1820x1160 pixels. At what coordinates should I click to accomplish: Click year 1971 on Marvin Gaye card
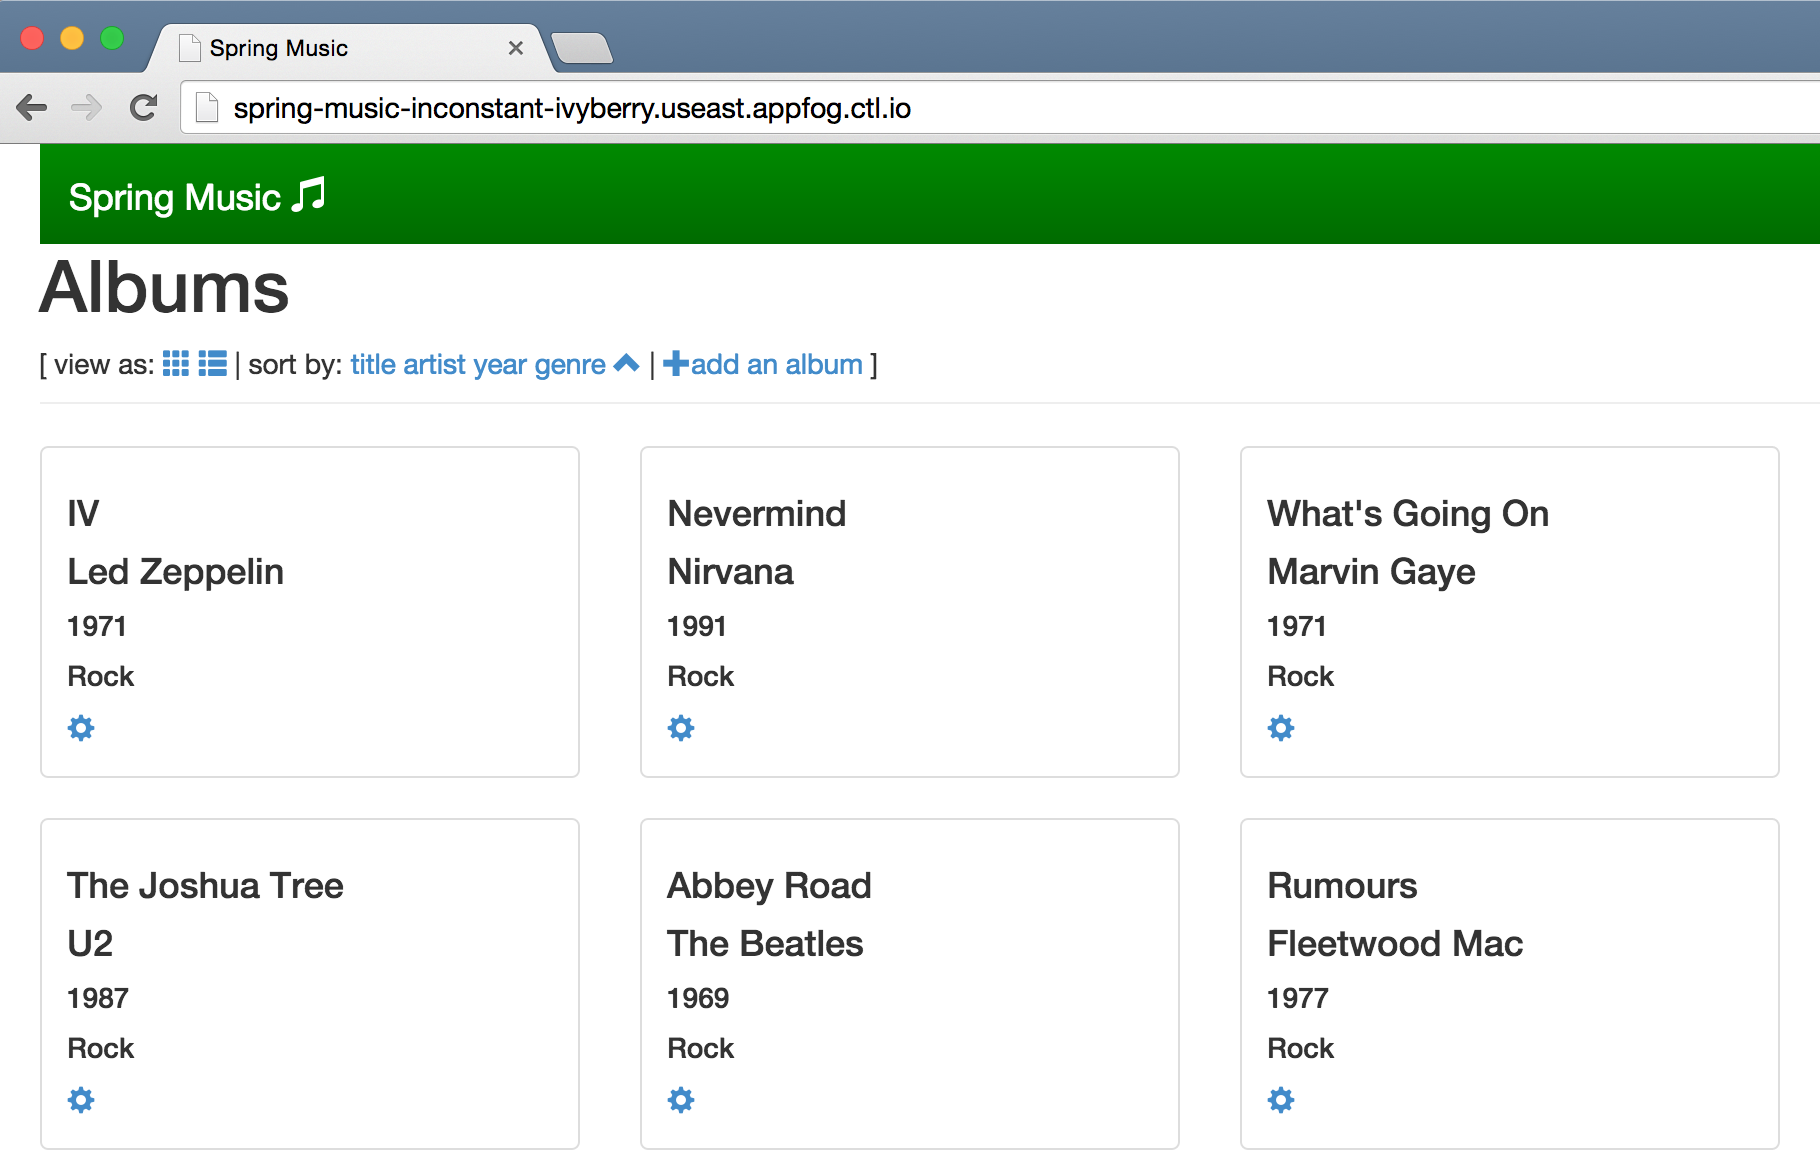click(1297, 627)
